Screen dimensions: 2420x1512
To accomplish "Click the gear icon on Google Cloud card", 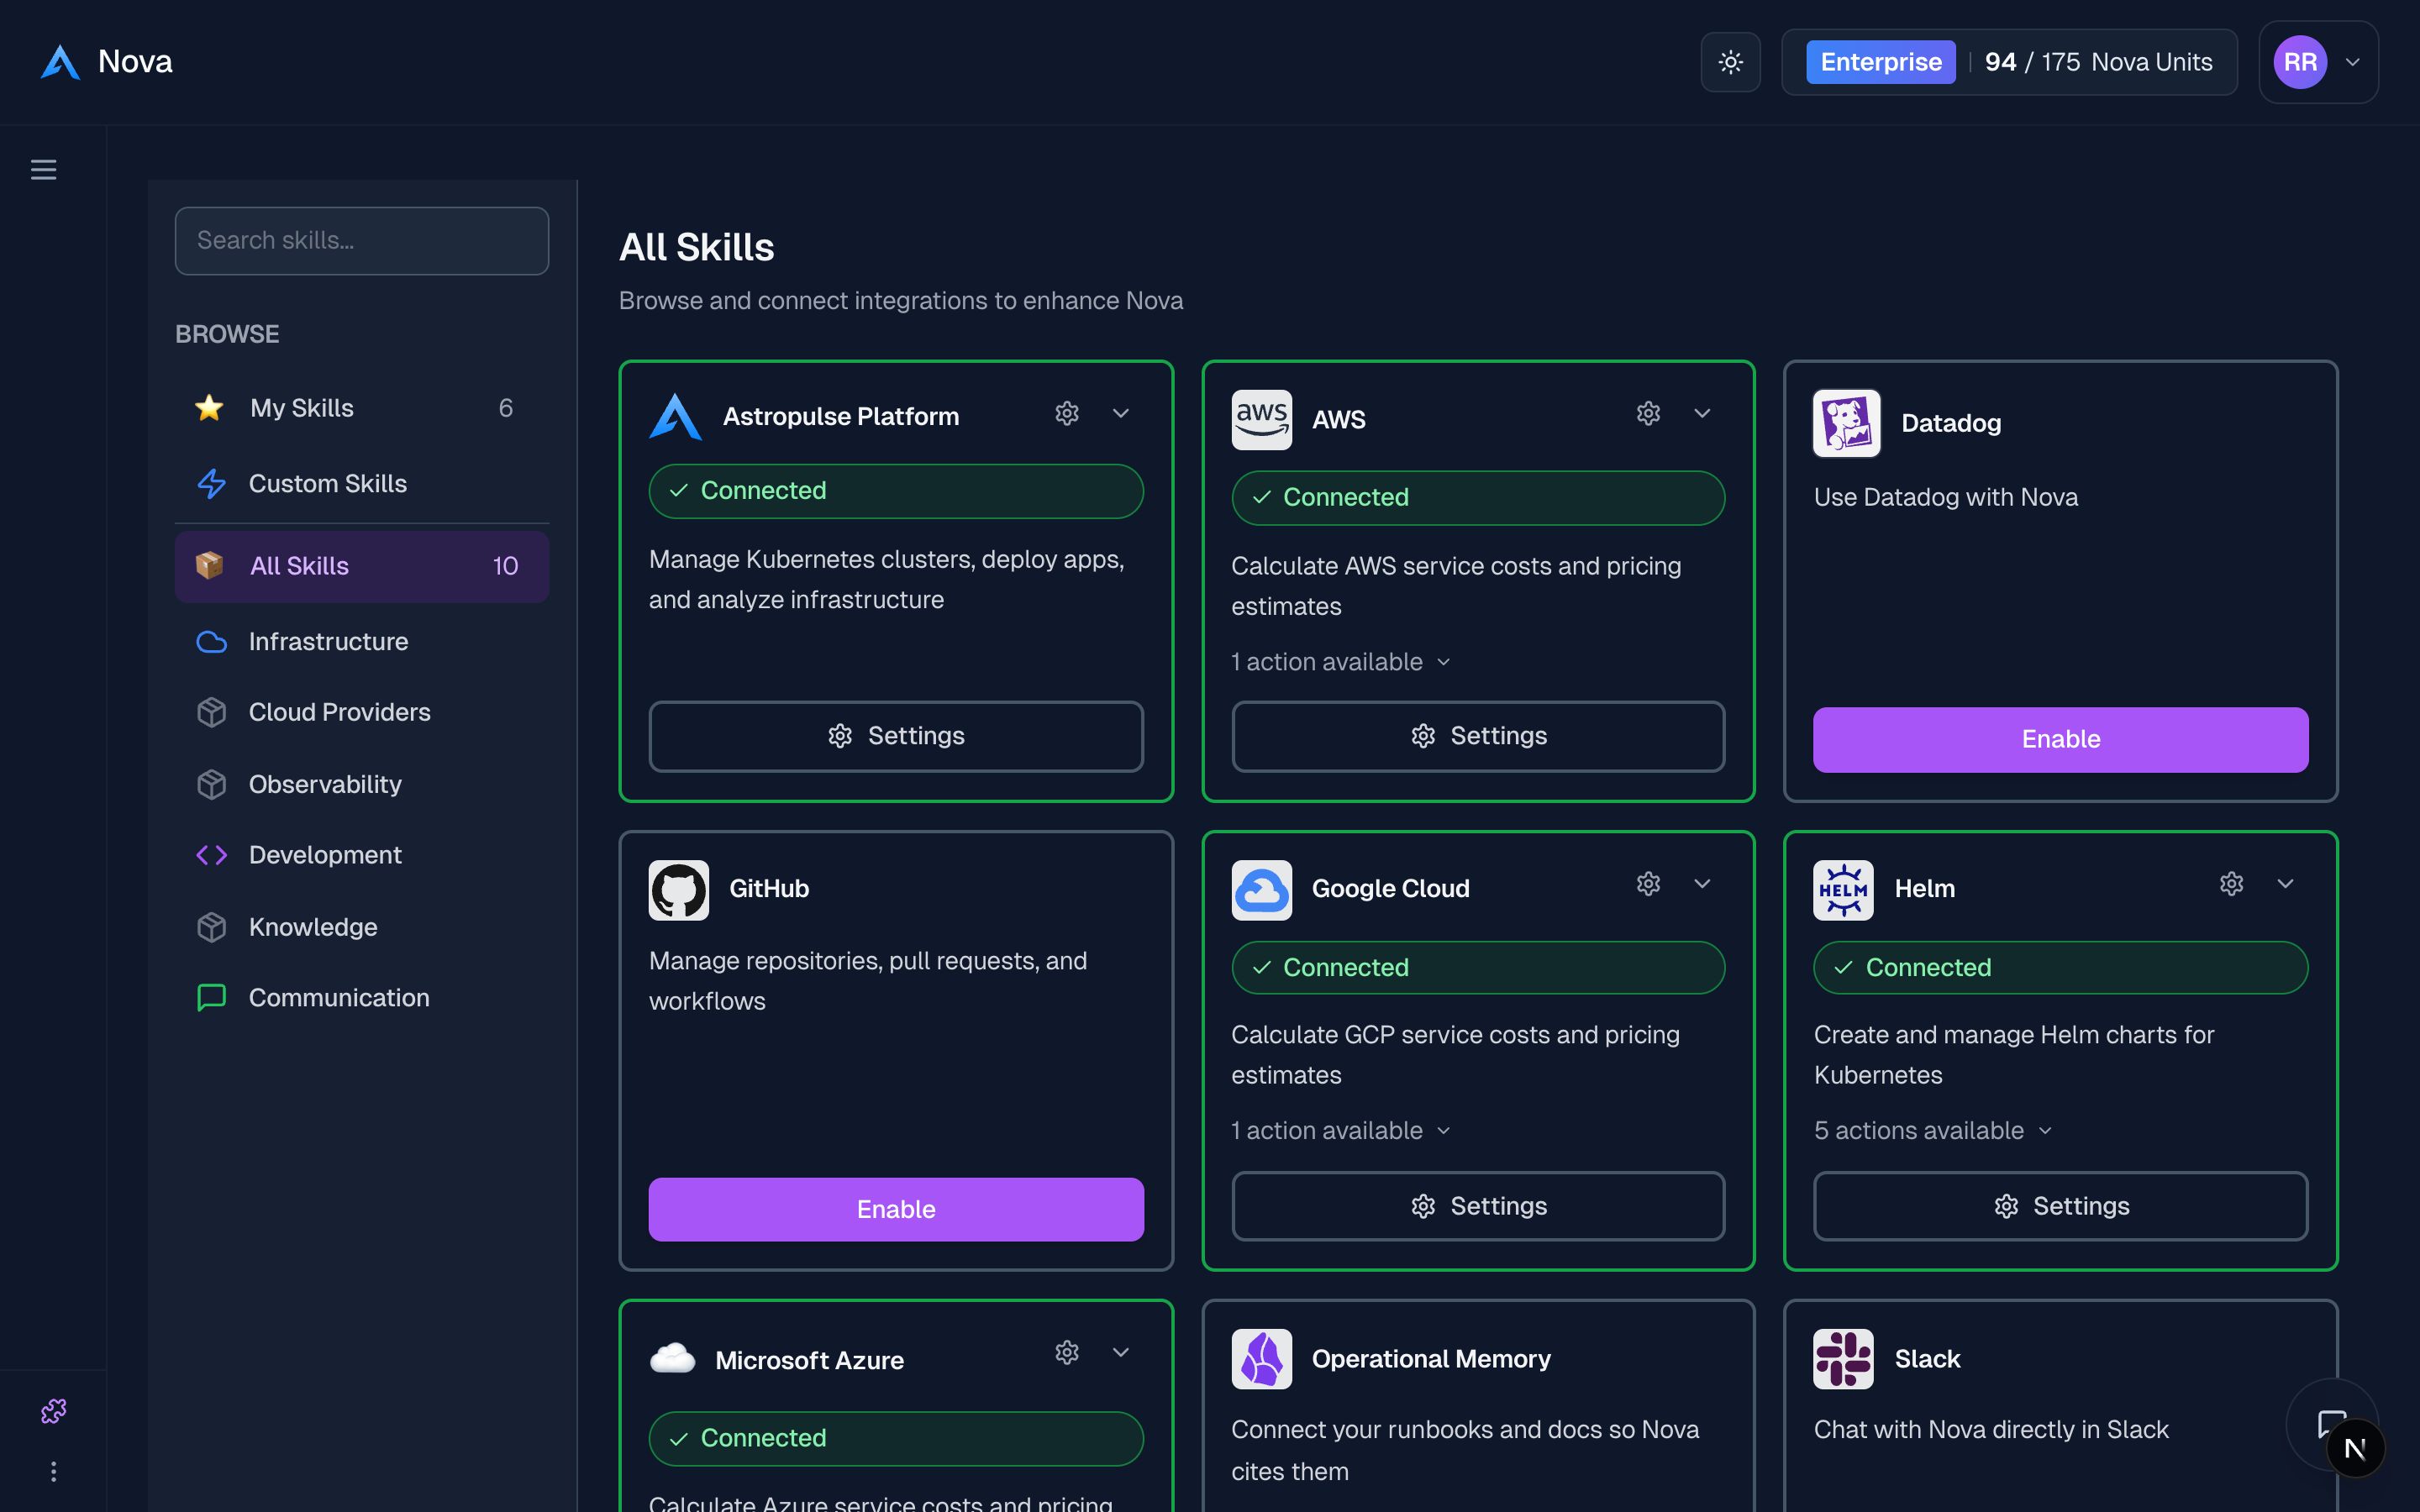I will coord(1648,884).
